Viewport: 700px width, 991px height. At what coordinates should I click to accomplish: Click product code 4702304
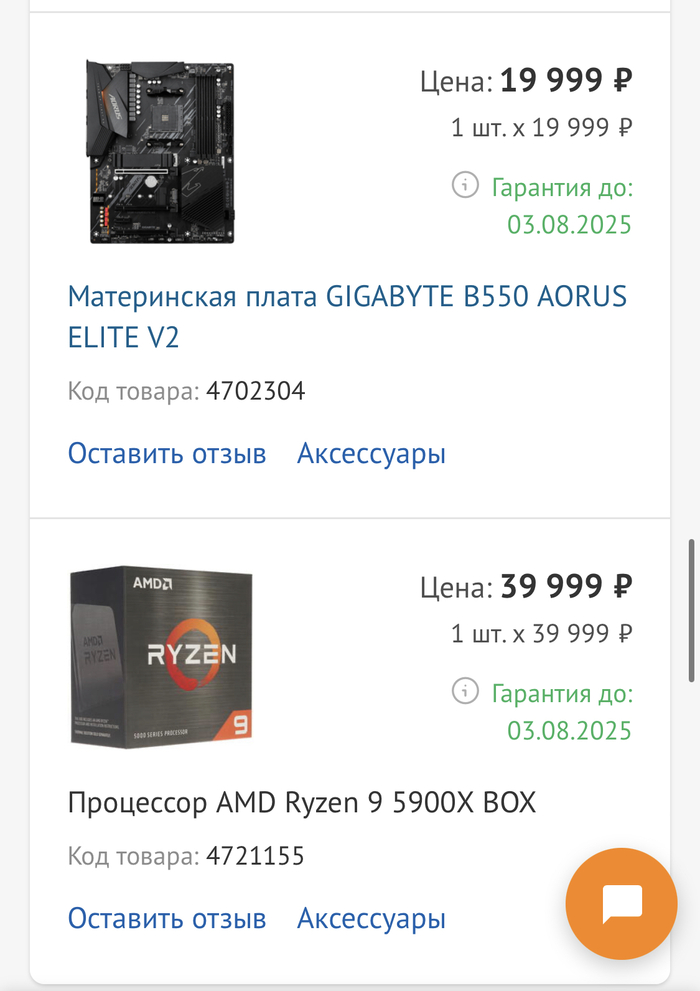click(x=255, y=391)
